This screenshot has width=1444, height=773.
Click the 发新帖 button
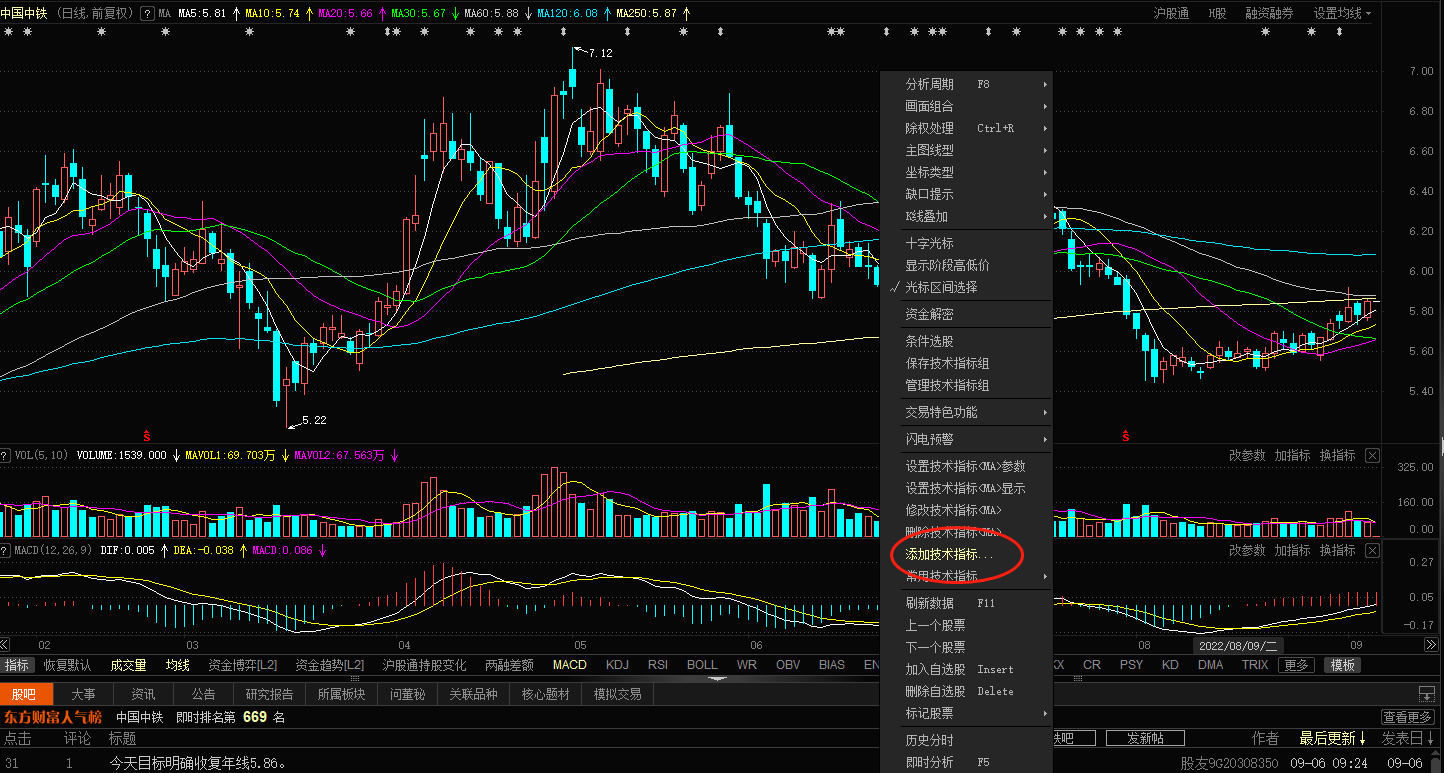1145,738
